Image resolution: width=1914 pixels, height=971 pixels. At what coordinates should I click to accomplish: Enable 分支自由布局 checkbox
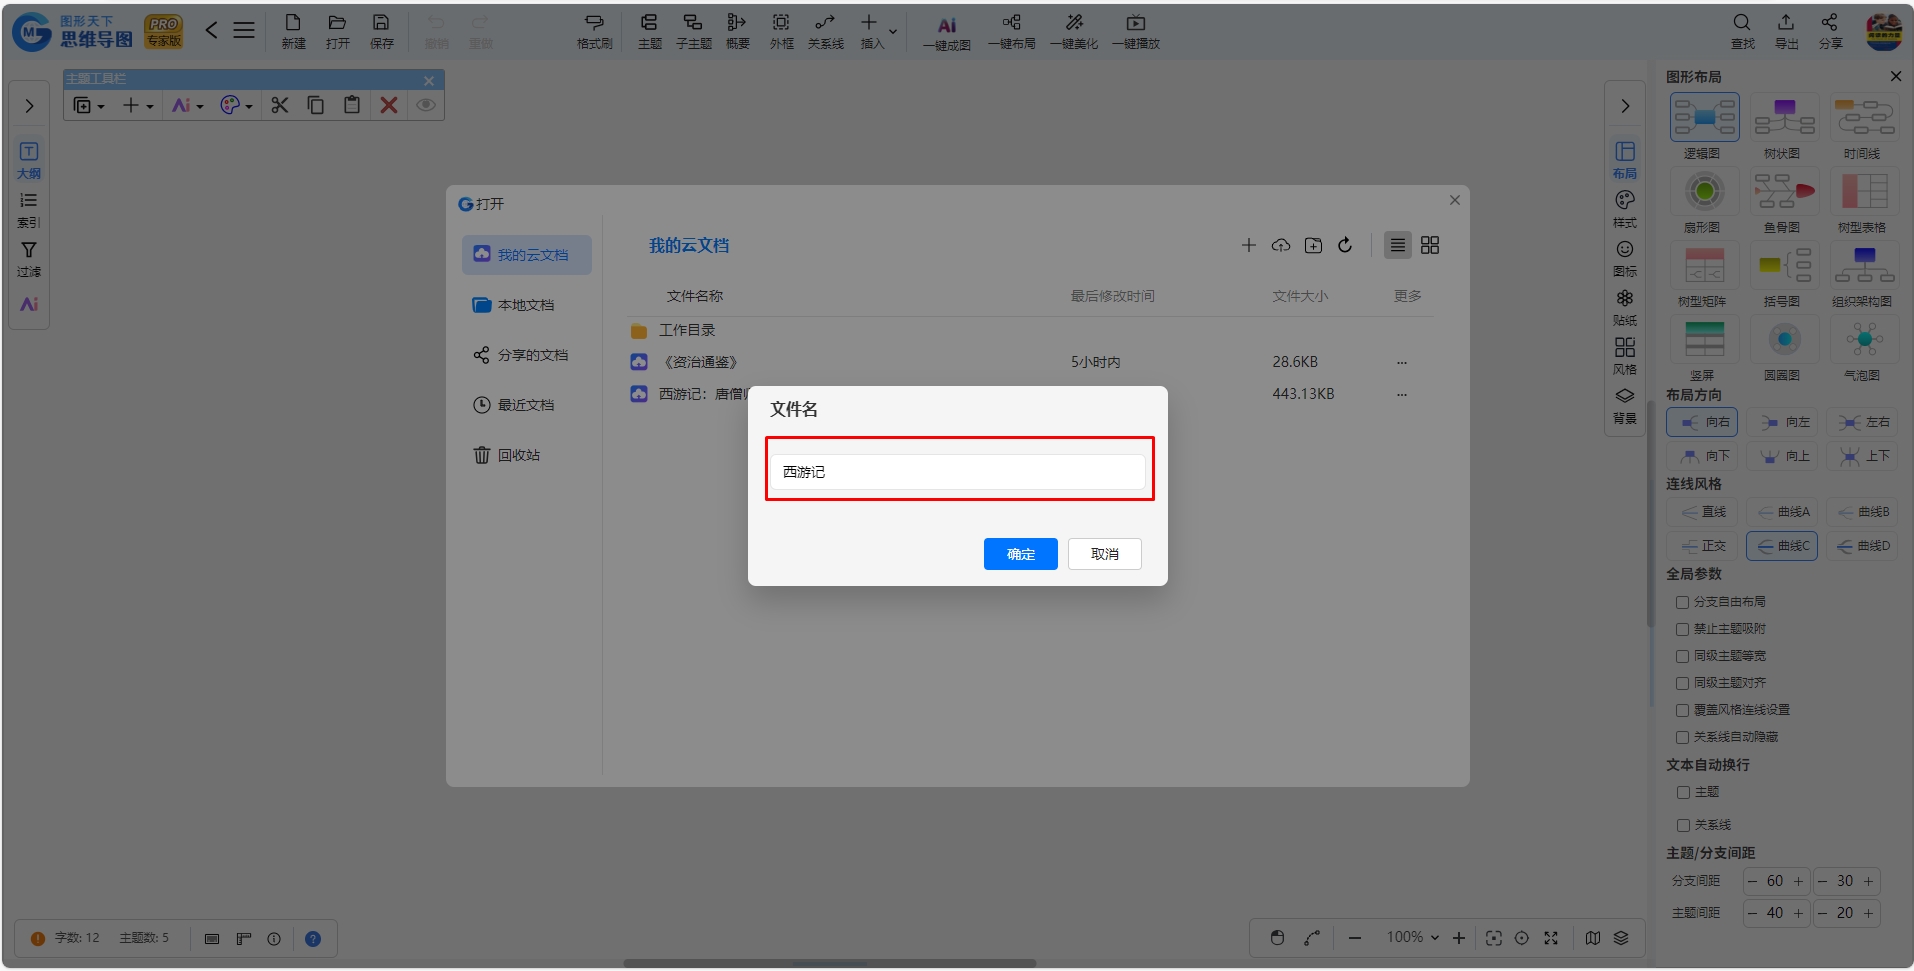(1682, 602)
